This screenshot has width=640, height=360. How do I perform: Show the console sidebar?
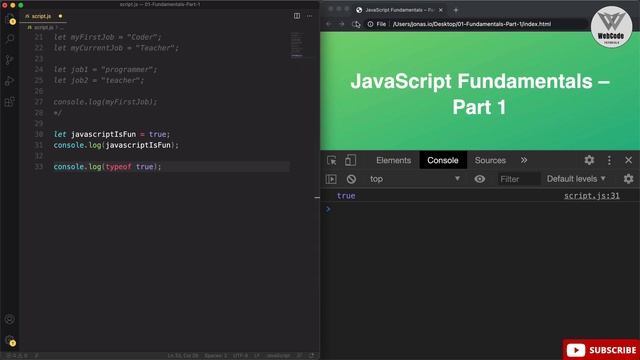[331, 179]
